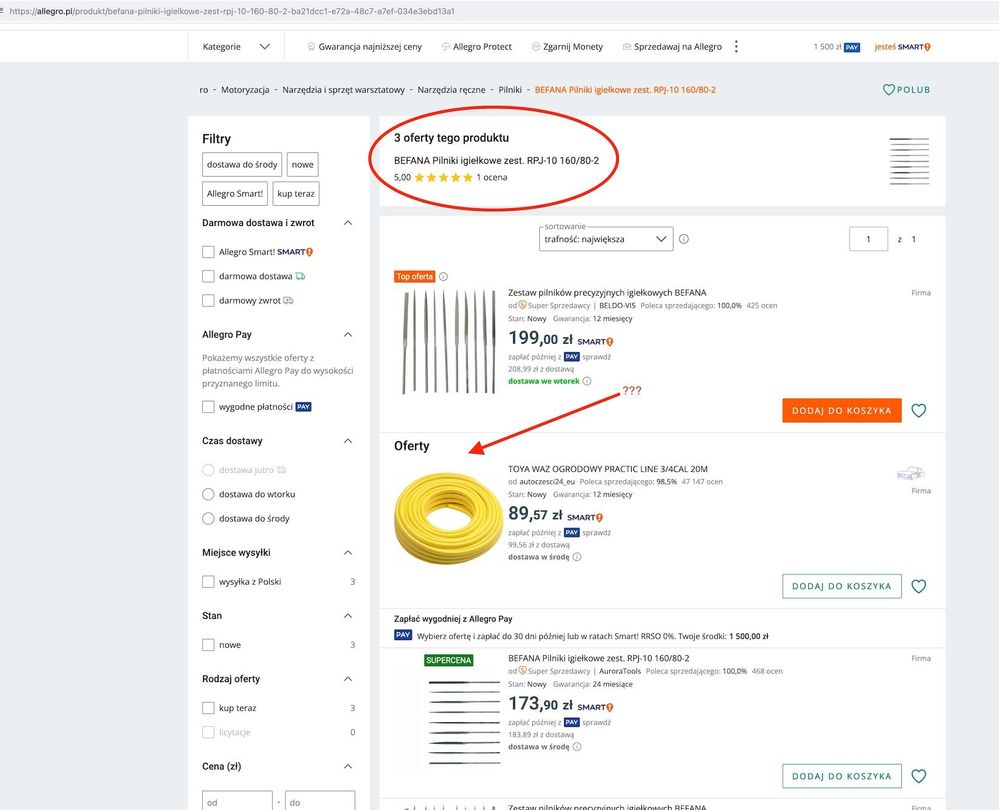Click PAY badge under 199,00 zł price

click(x=571, y=357)
